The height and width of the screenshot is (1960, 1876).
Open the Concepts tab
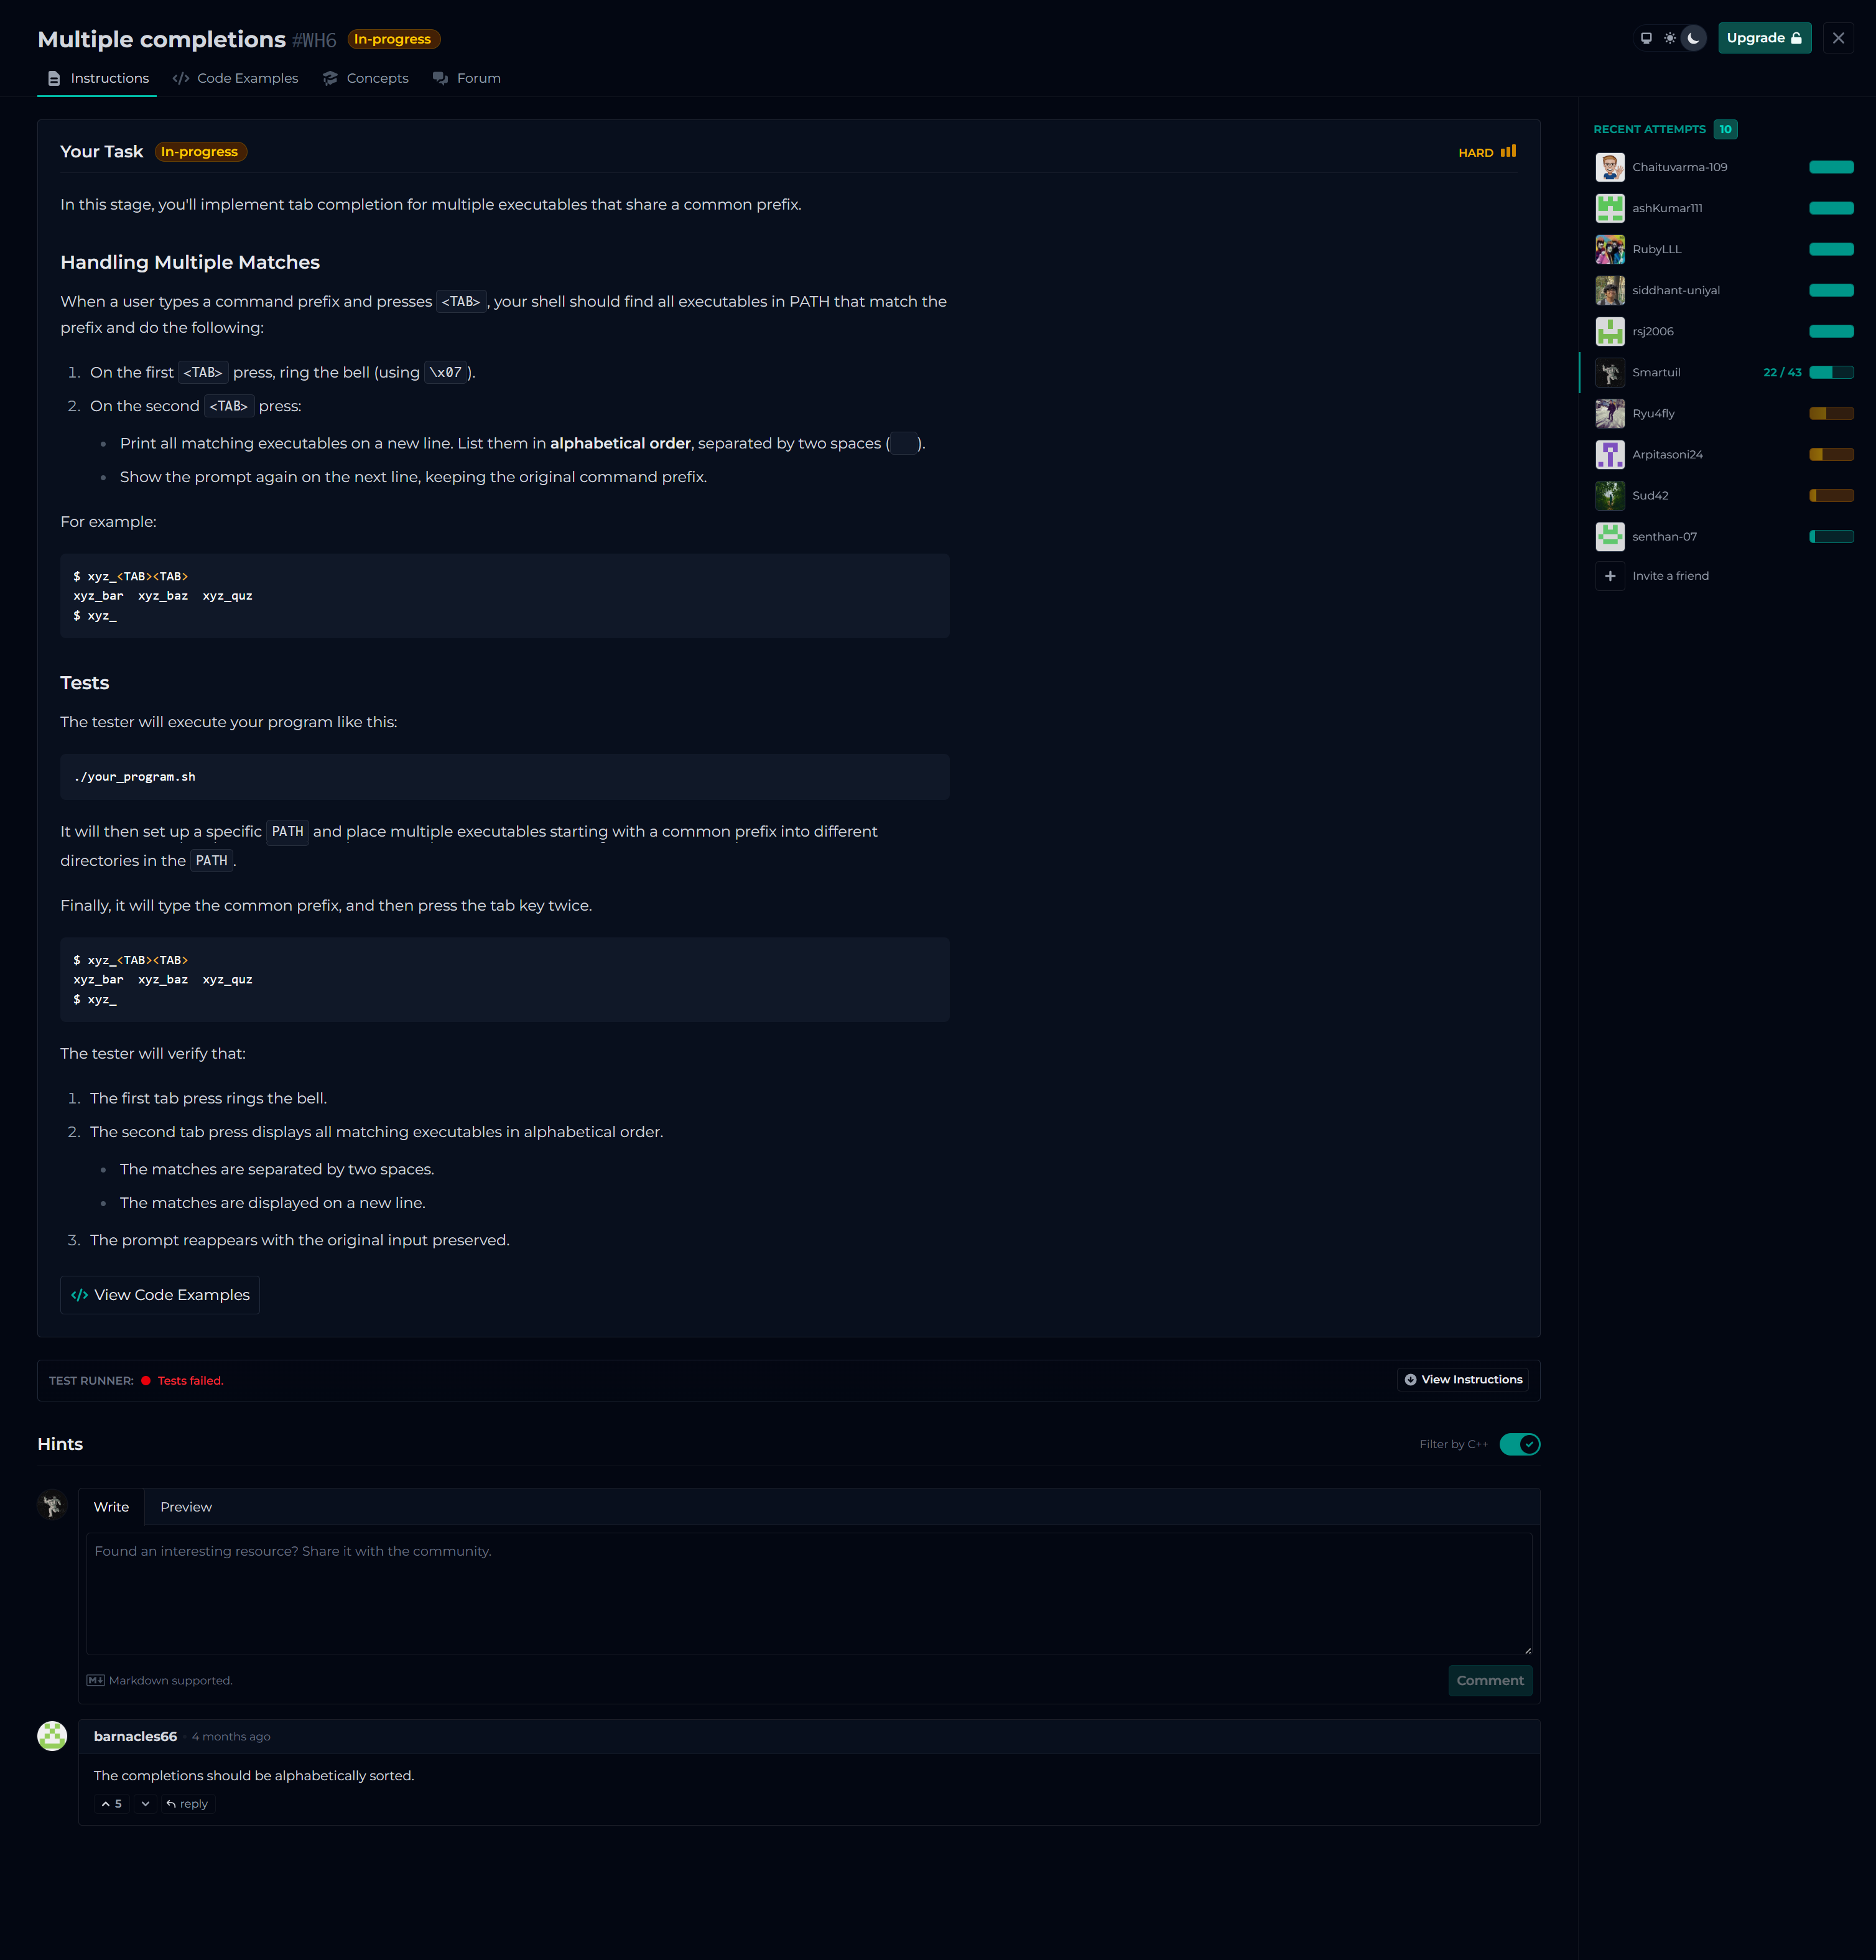366,78
